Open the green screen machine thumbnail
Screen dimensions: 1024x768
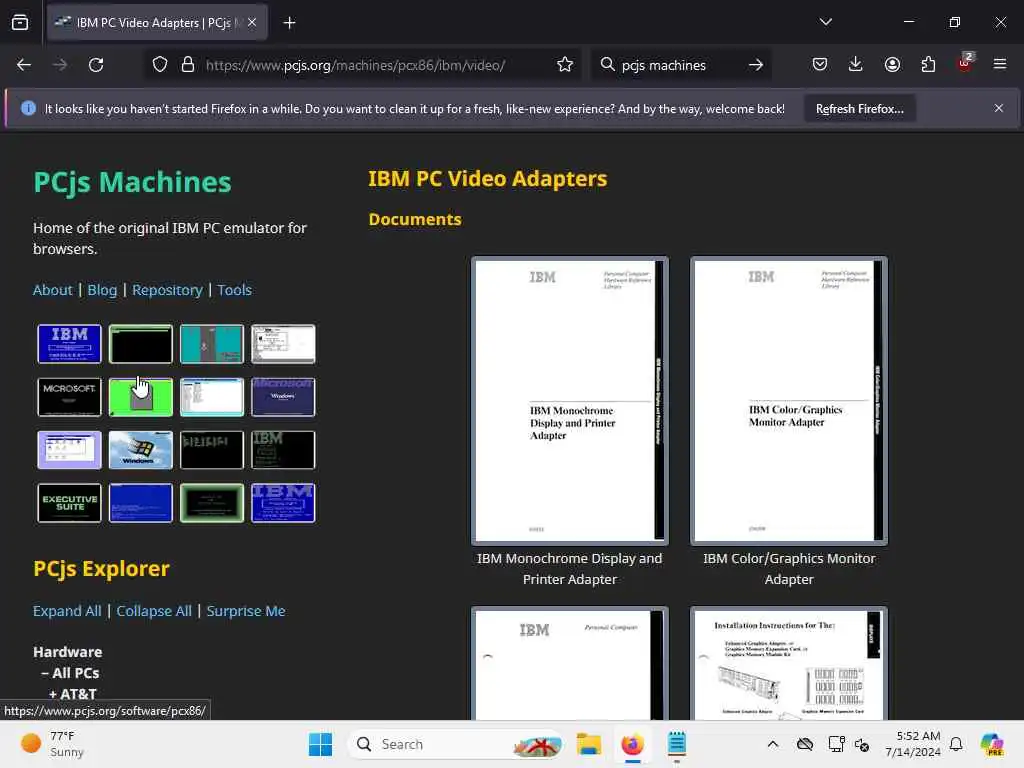point(140,396)
